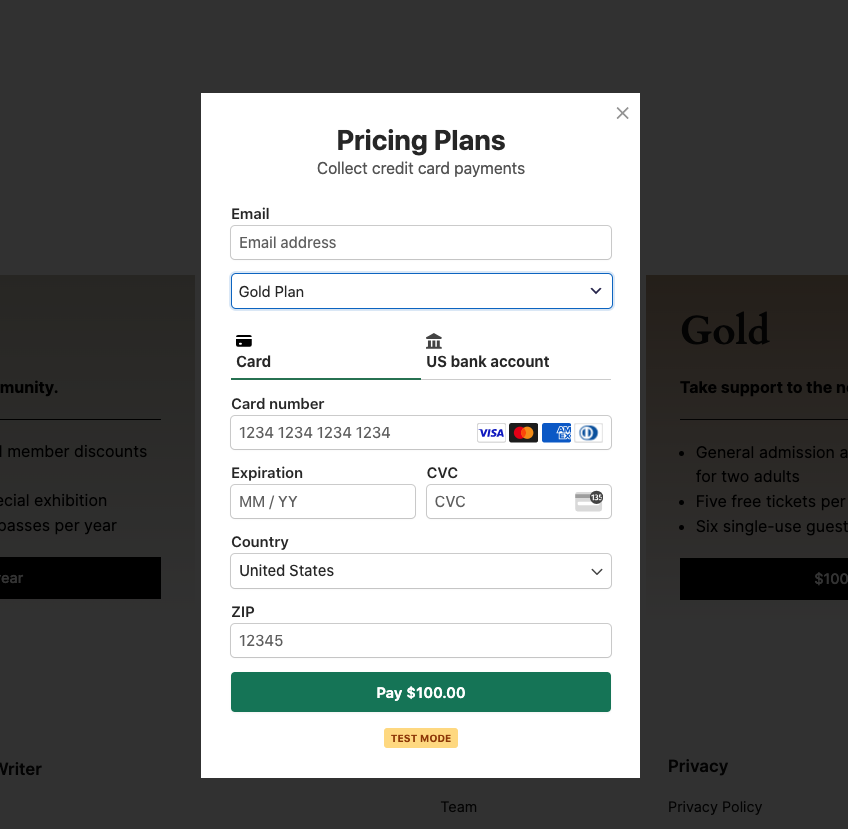
Task: Click the Diners Club icon
Action: [x=588, y=433]
